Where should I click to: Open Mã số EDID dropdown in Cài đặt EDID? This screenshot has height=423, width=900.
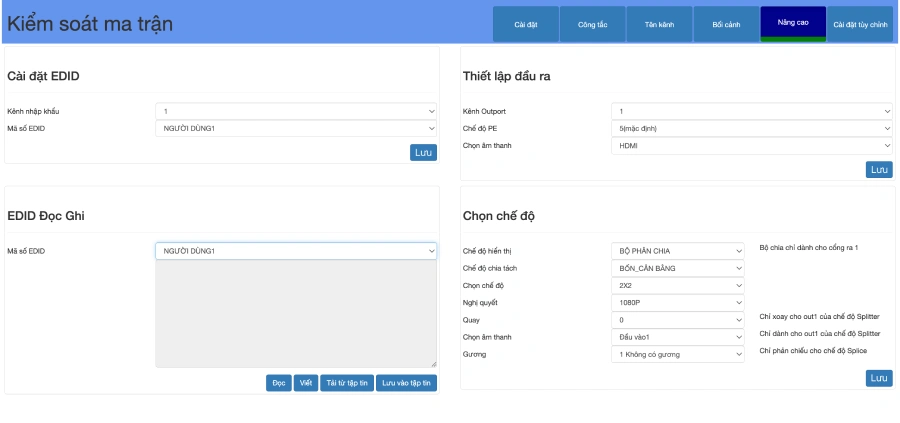[x=296, y=128]
